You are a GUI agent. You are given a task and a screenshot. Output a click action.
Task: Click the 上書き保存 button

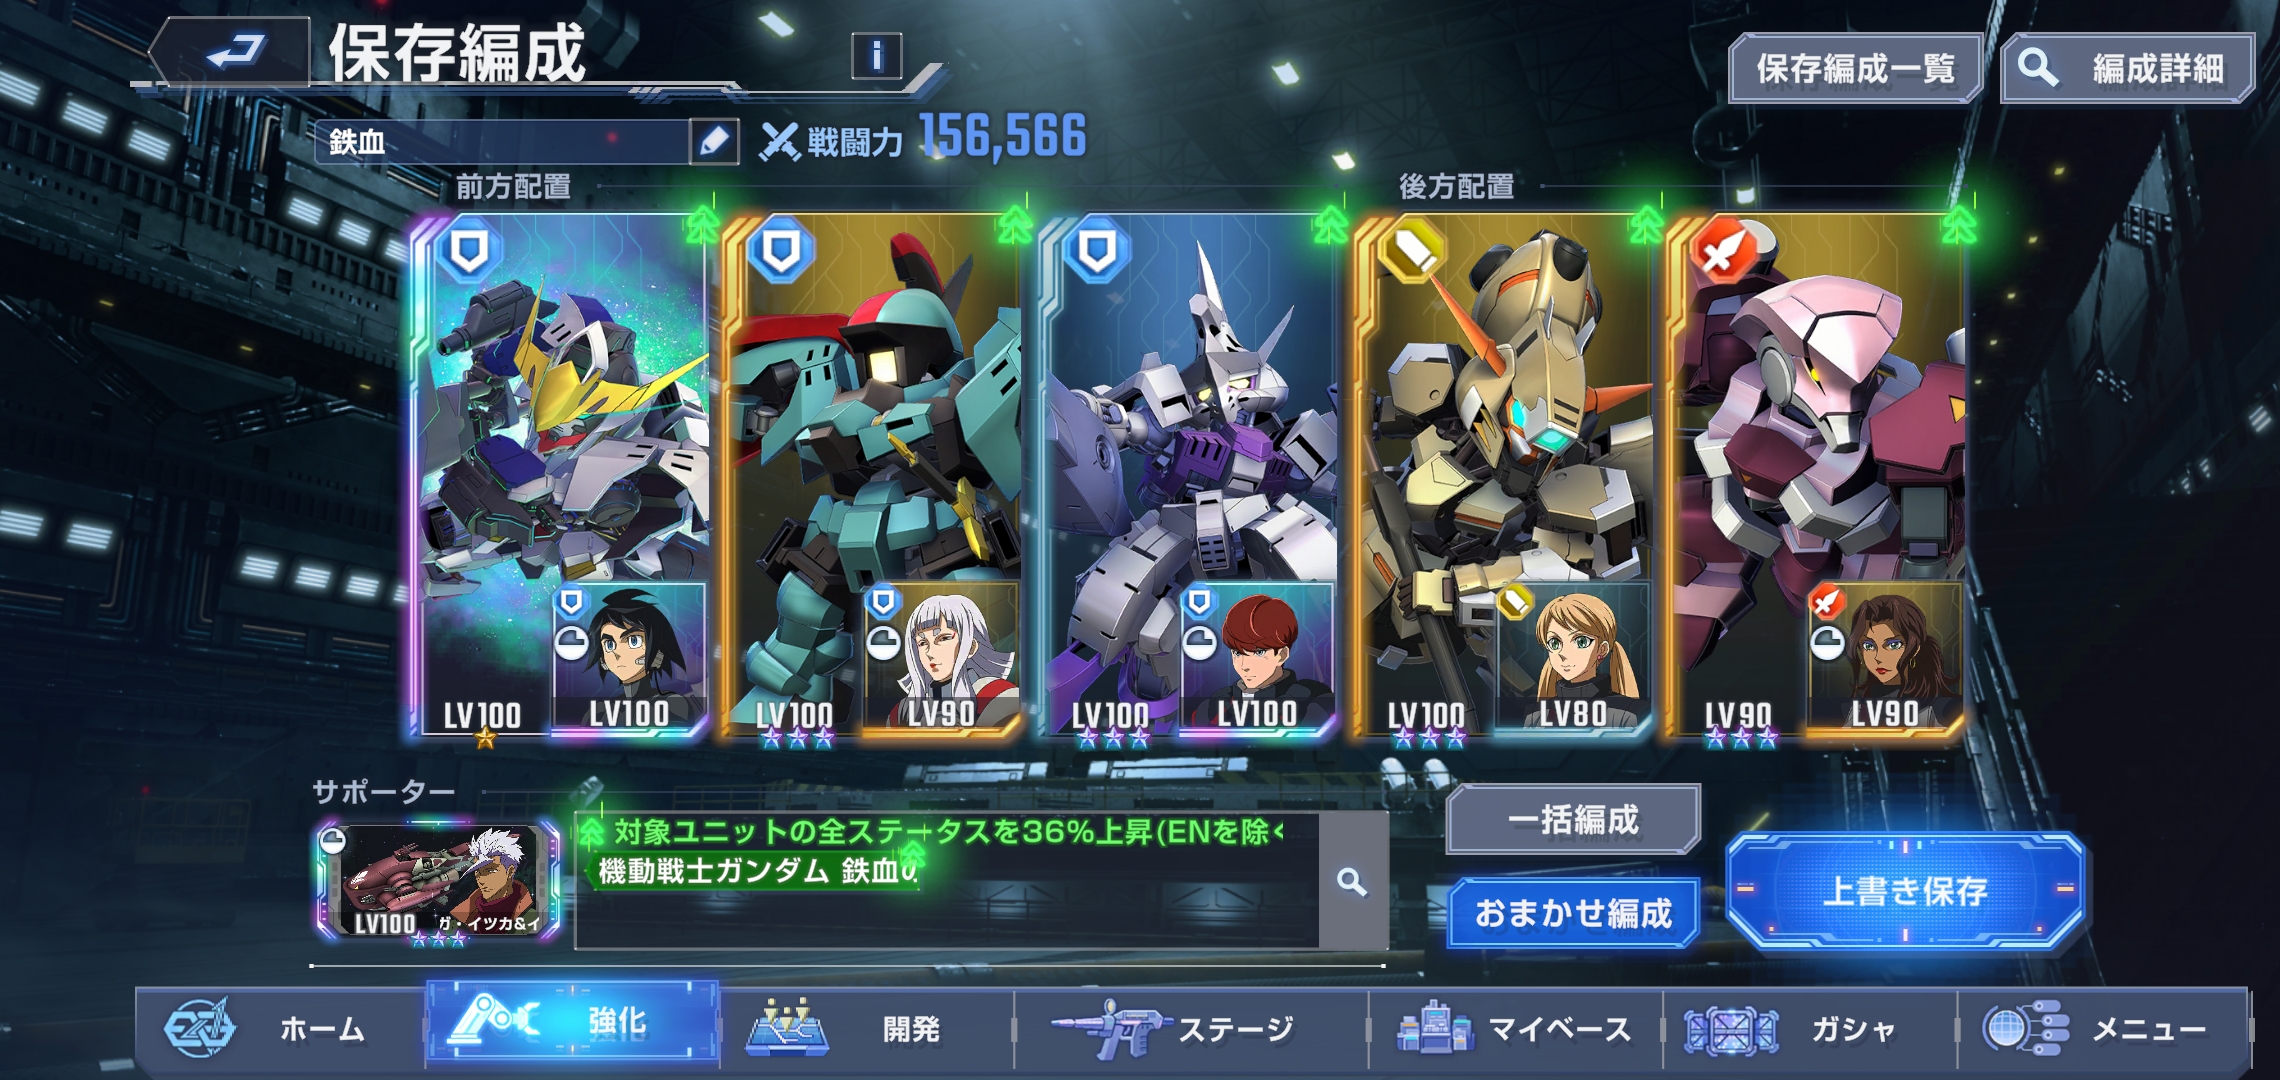(x=1905, y=890)
